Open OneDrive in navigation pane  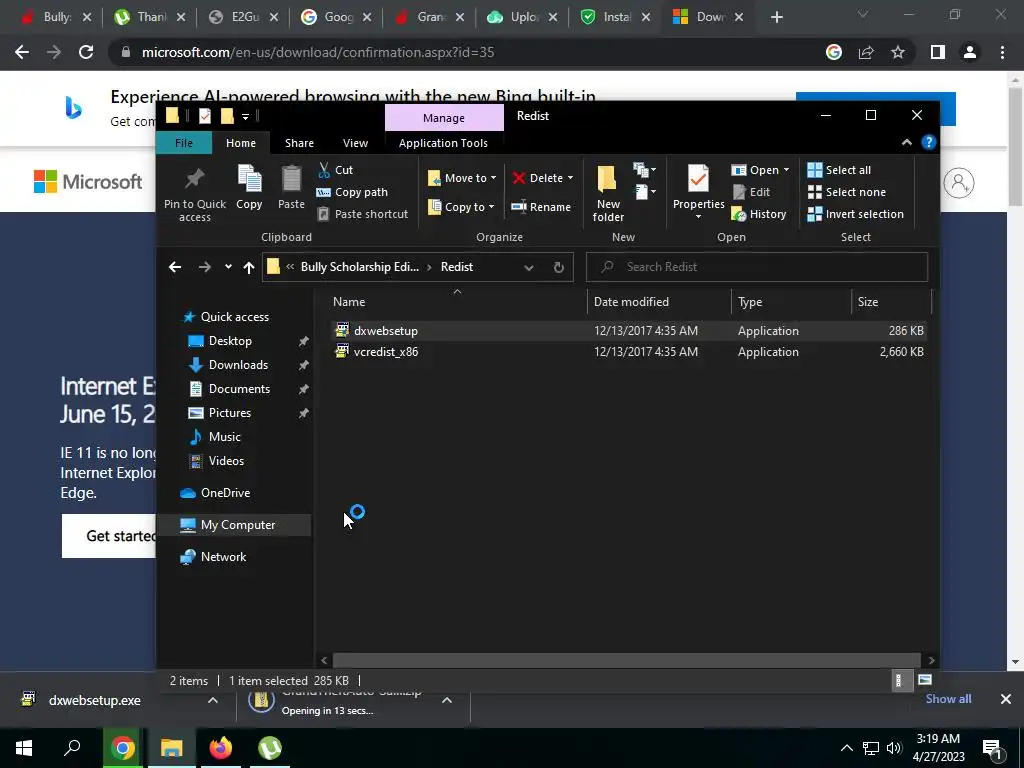coord(225,493)
